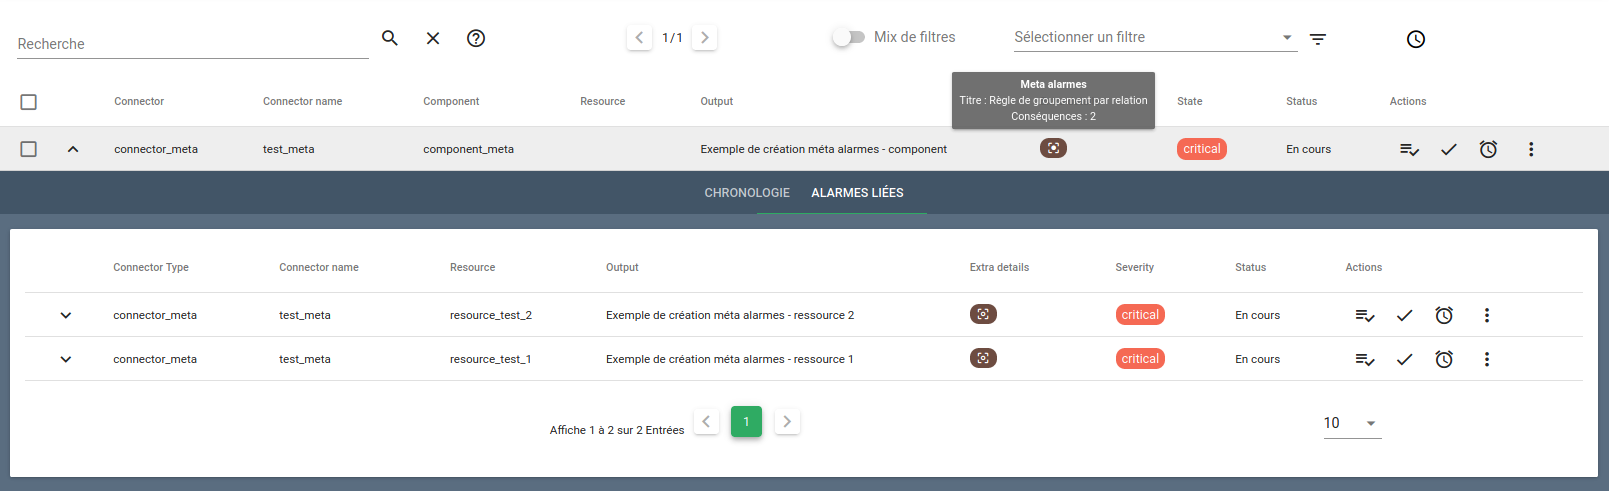Click the search magnifier icon
This screenshot has height=491, width=1609.
[x=390, y=38]
